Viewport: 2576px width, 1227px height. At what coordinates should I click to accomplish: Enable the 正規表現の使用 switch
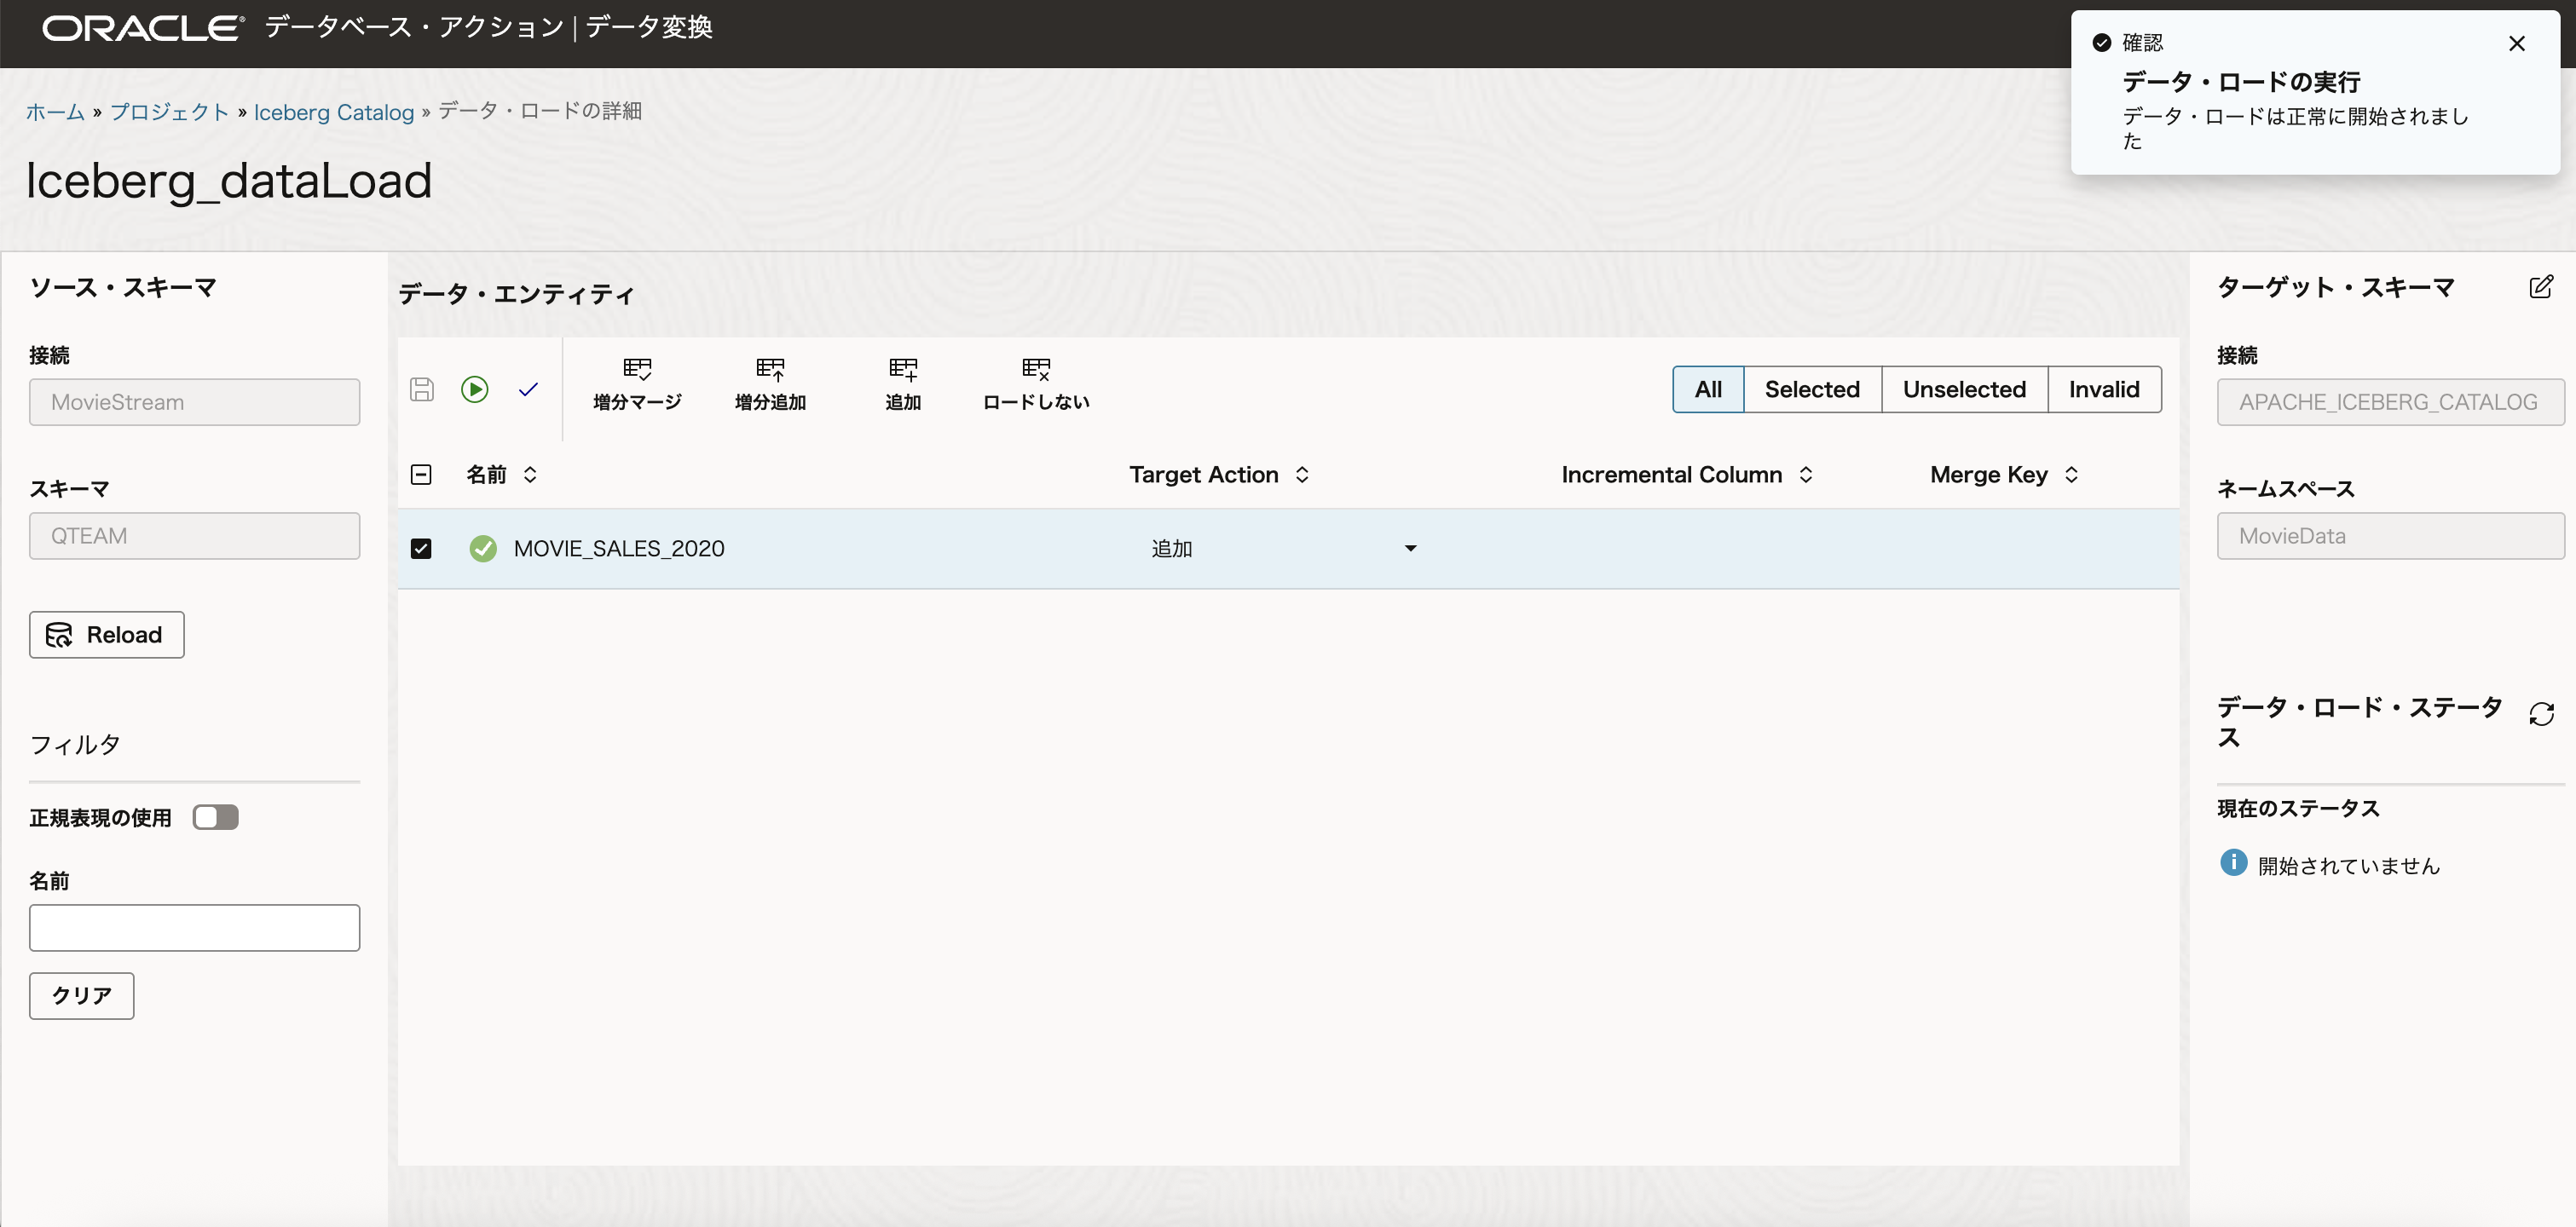[x=216, y=817]
